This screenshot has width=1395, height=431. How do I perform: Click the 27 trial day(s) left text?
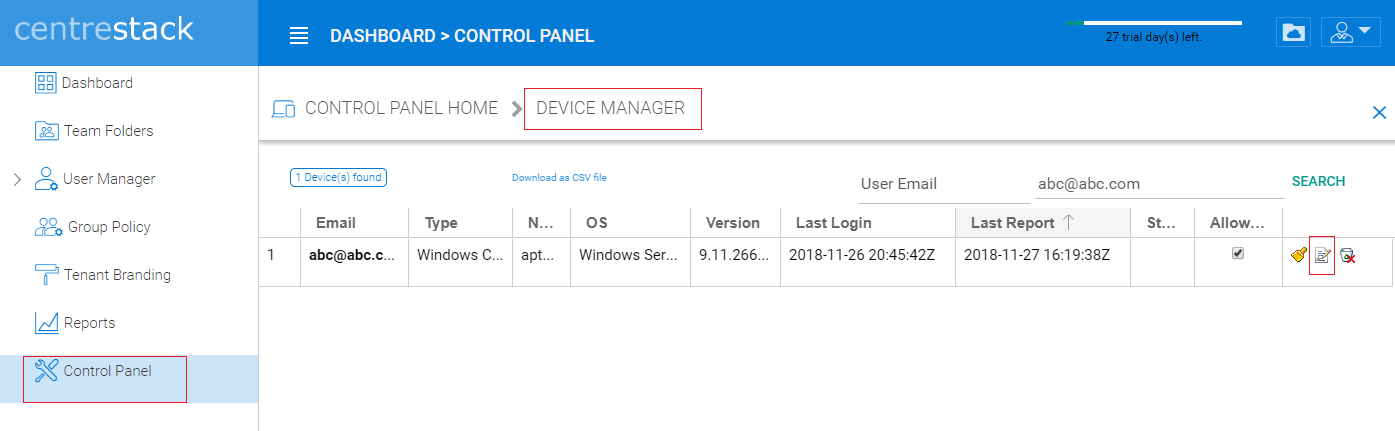tap(1154, 37)
